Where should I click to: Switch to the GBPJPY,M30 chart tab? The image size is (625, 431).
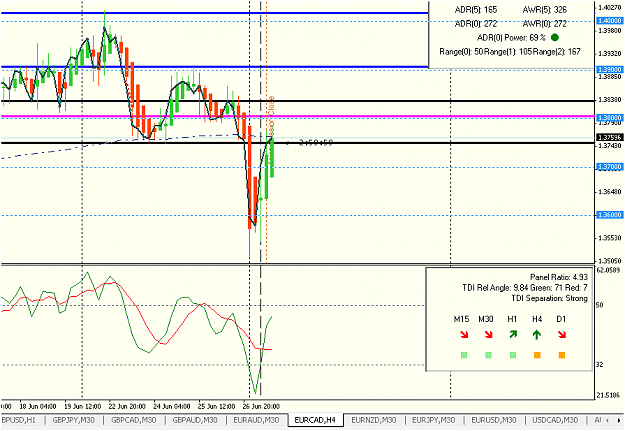click(x=73, y=420)
